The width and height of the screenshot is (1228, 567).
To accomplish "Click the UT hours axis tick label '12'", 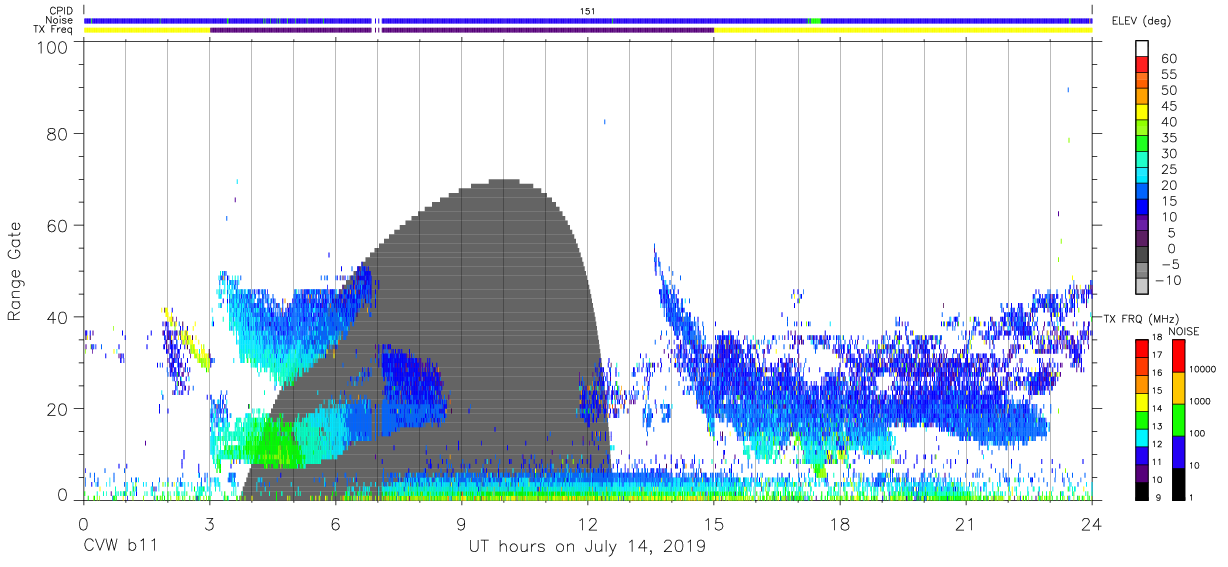I will click(587, 525).
